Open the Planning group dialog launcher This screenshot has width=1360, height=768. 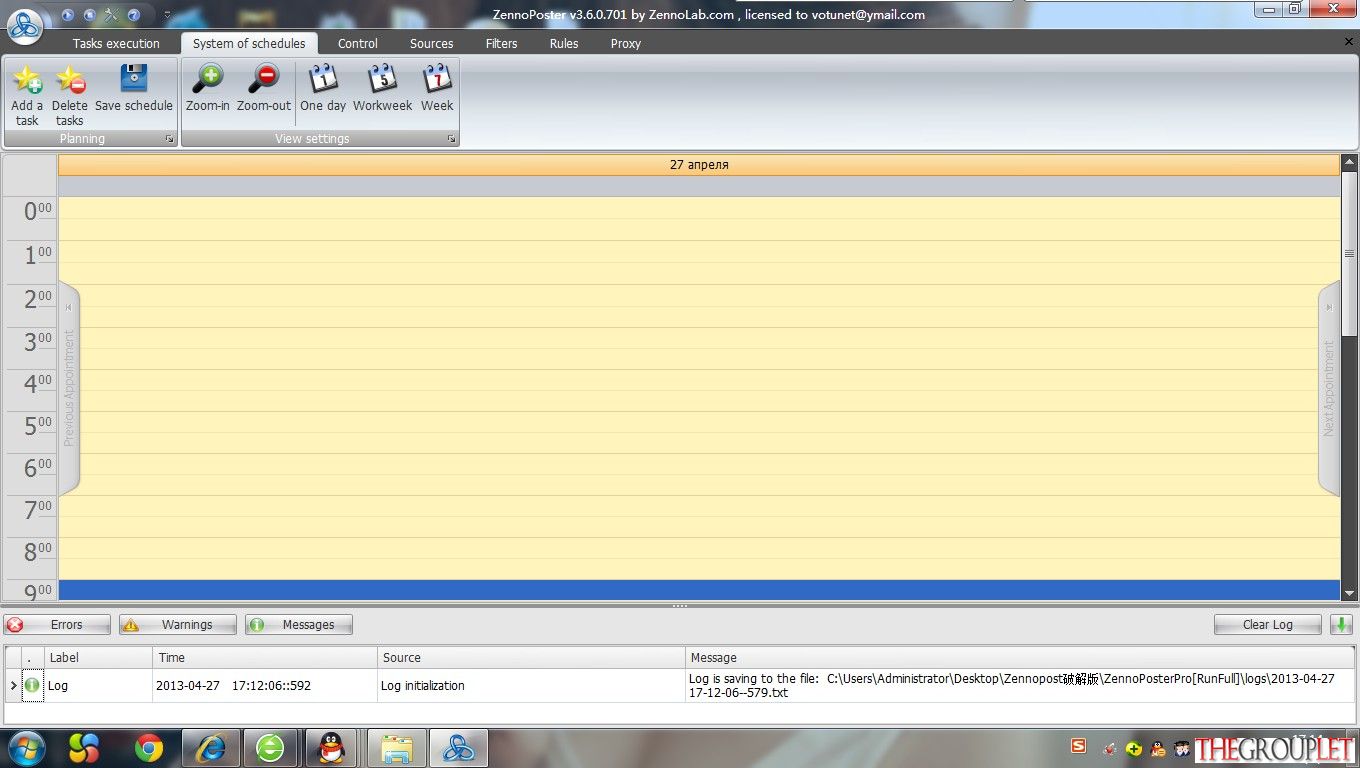click(x=169, y=139)
